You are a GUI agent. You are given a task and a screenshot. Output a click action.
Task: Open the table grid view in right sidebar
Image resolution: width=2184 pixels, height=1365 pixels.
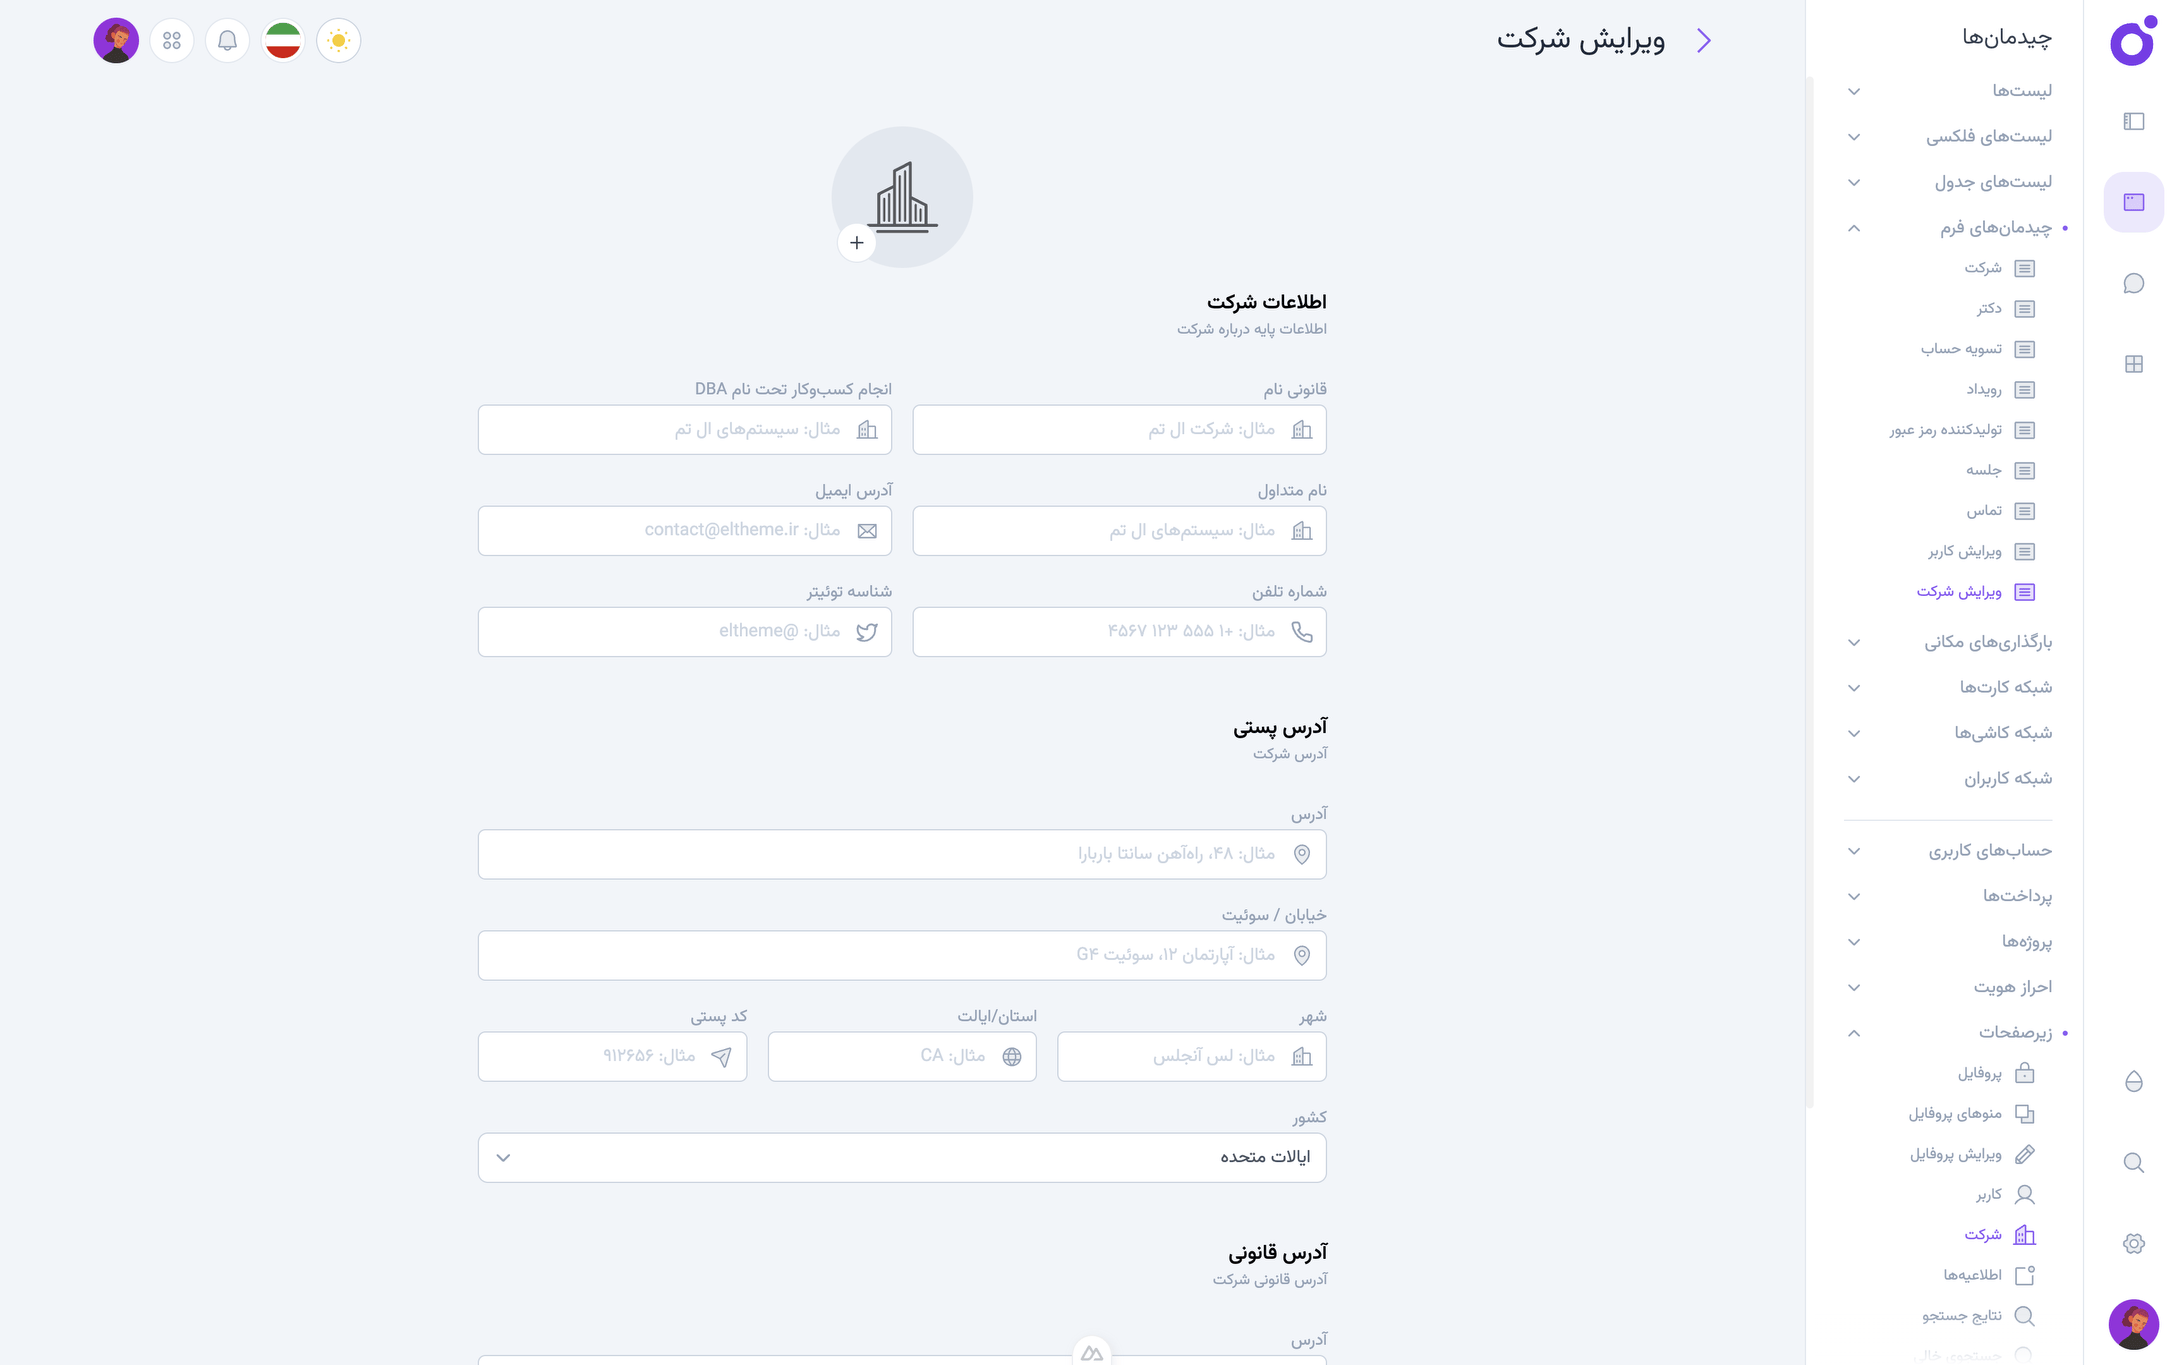pos(2134,364)
